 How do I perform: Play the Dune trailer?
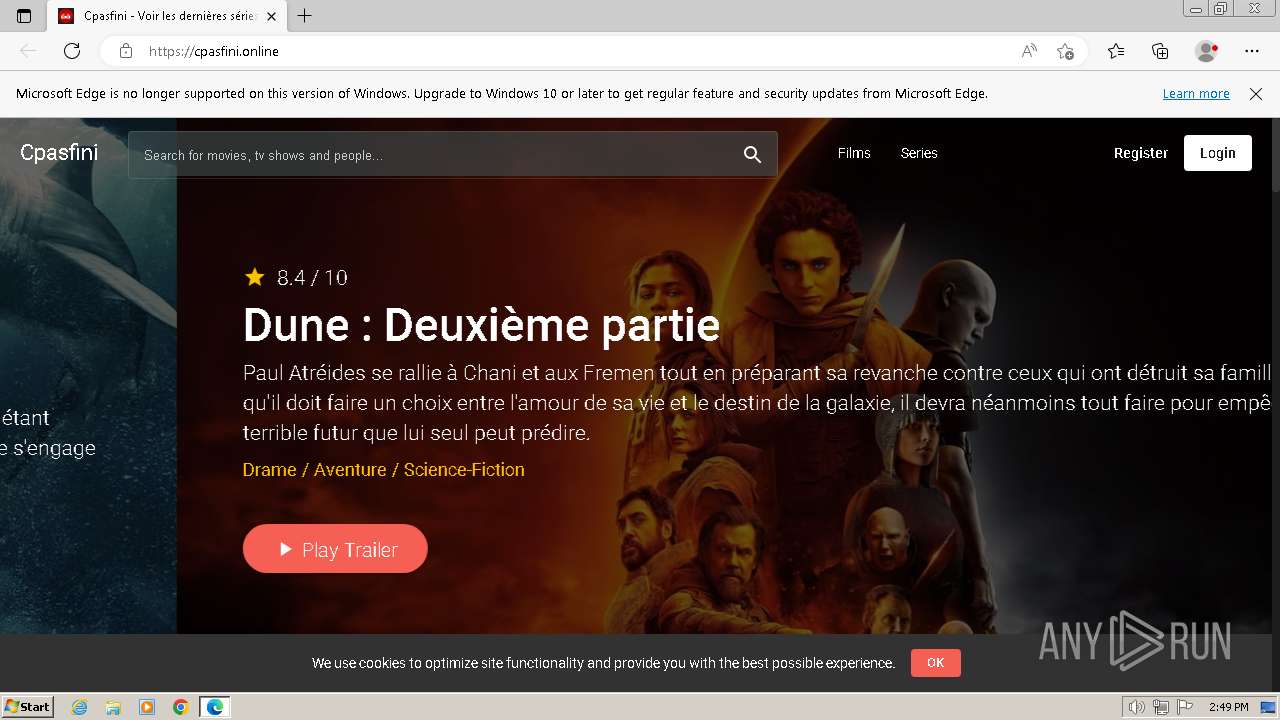tap(335, 549)
